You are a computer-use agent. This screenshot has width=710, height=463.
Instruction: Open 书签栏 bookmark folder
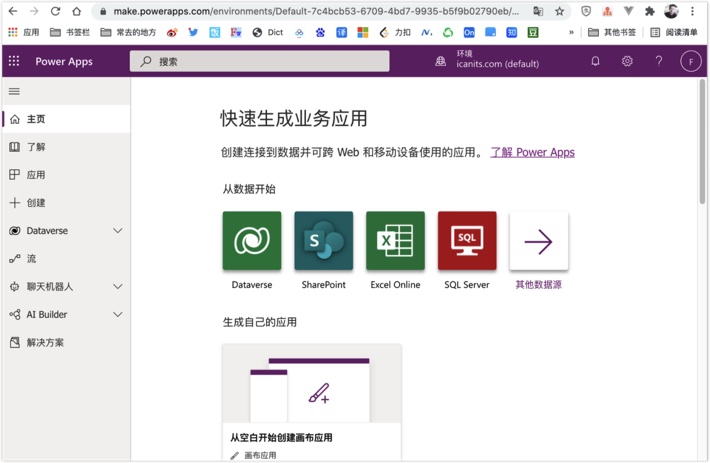coord(70,32)
